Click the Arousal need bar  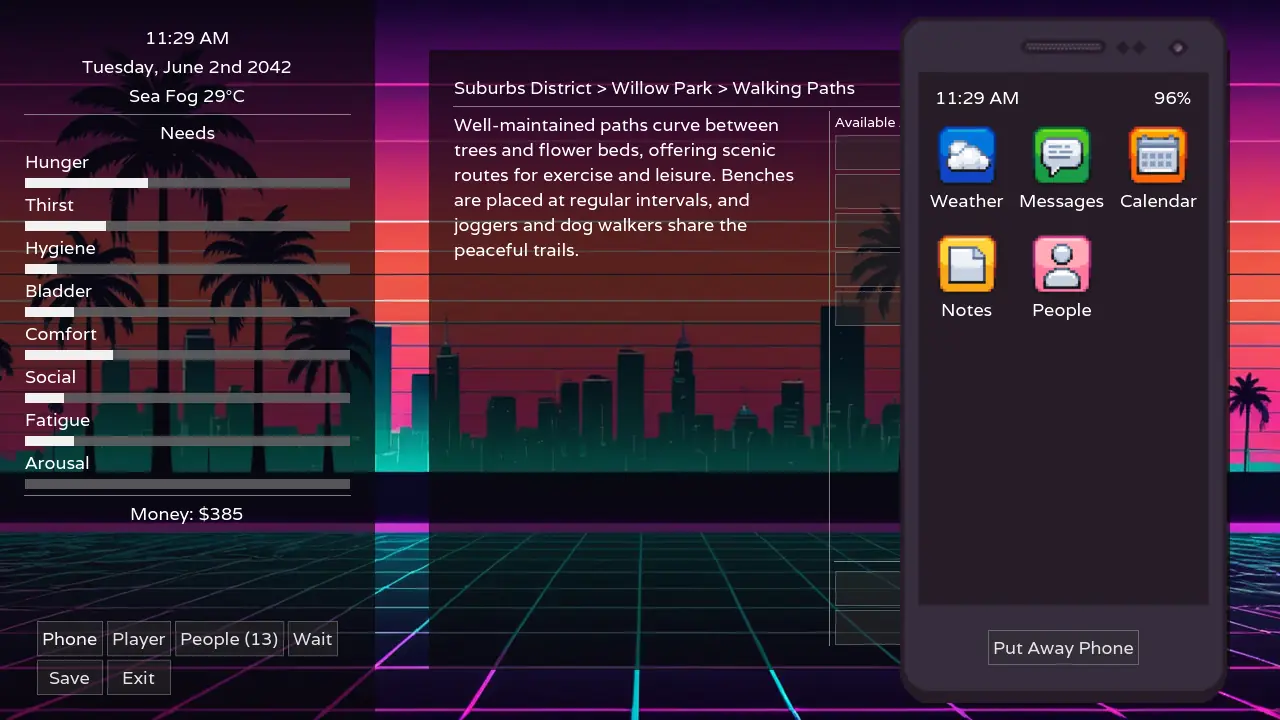coord(187,484)
